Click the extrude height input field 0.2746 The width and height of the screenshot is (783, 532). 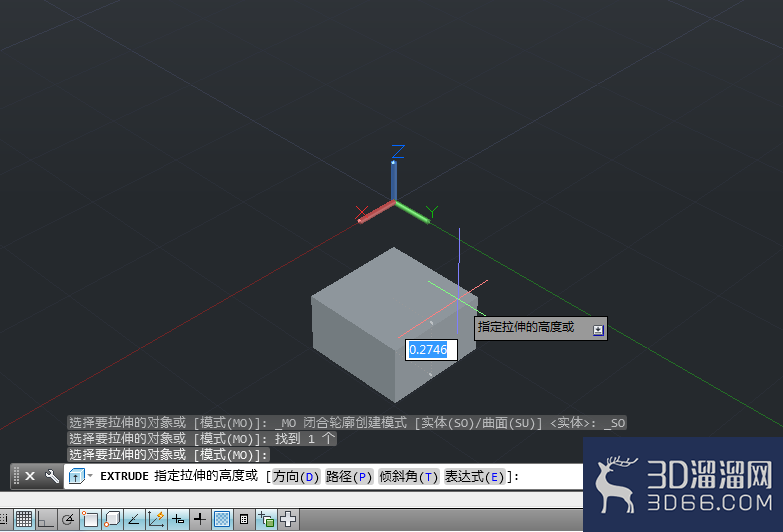tap(431, 350)
